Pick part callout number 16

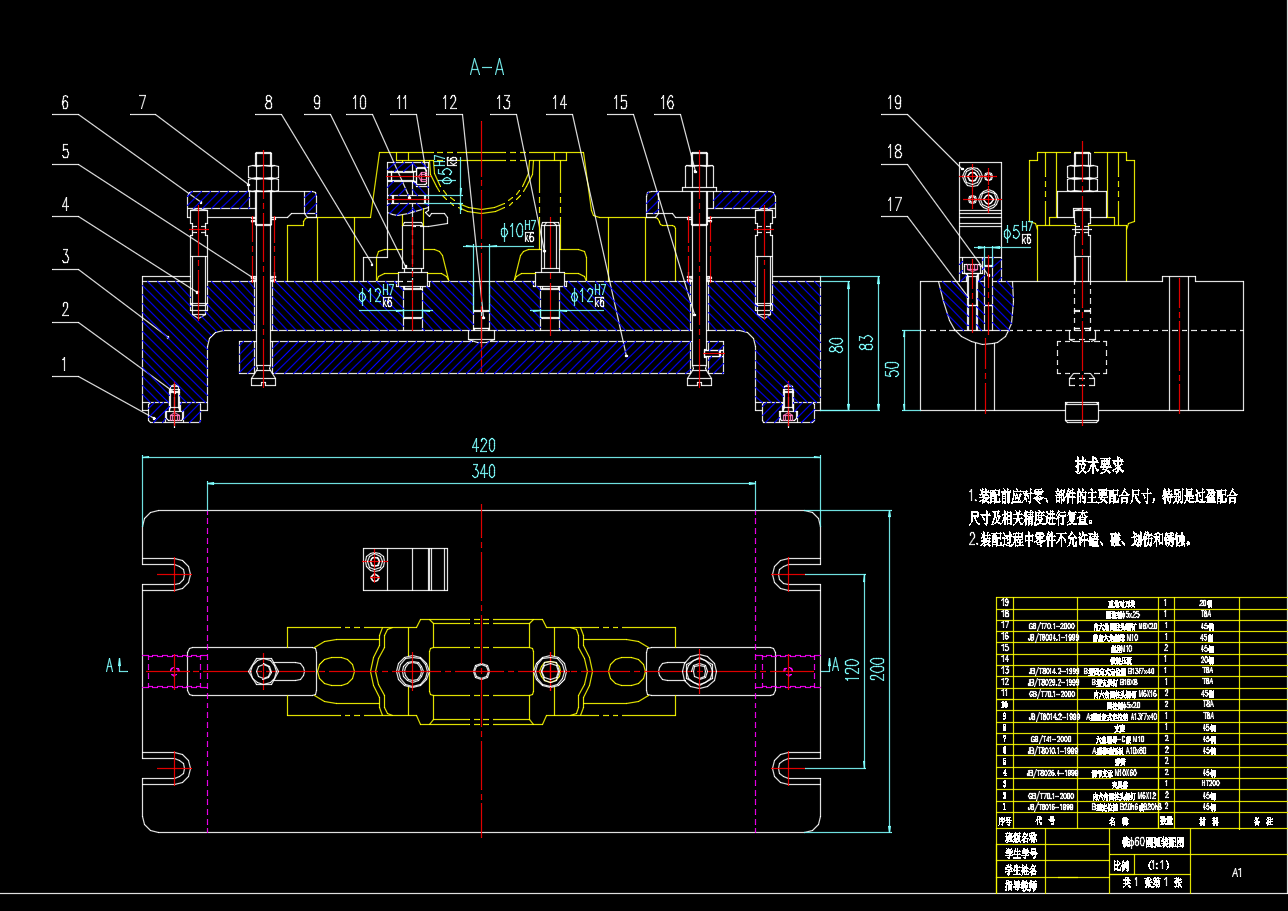pyautogui.click(x=667, y=102)
